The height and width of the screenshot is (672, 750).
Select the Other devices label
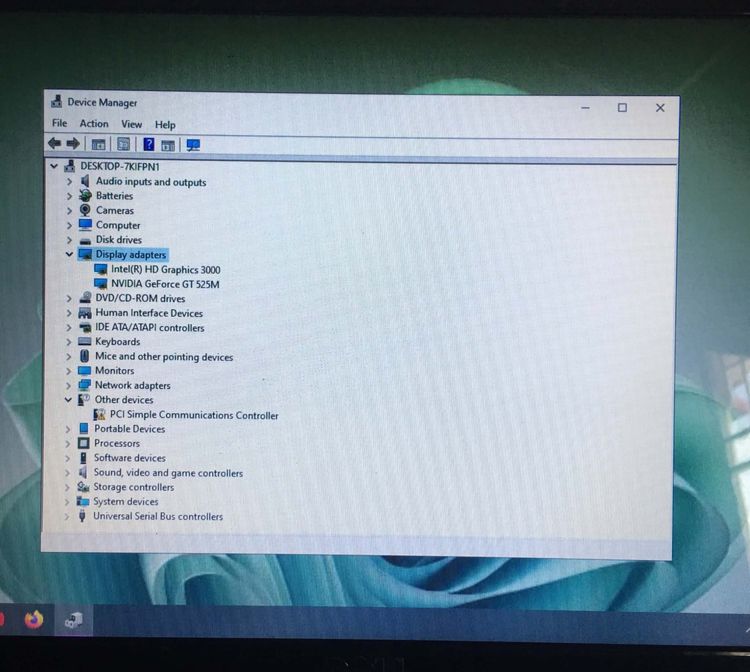(x=124, y=399)
